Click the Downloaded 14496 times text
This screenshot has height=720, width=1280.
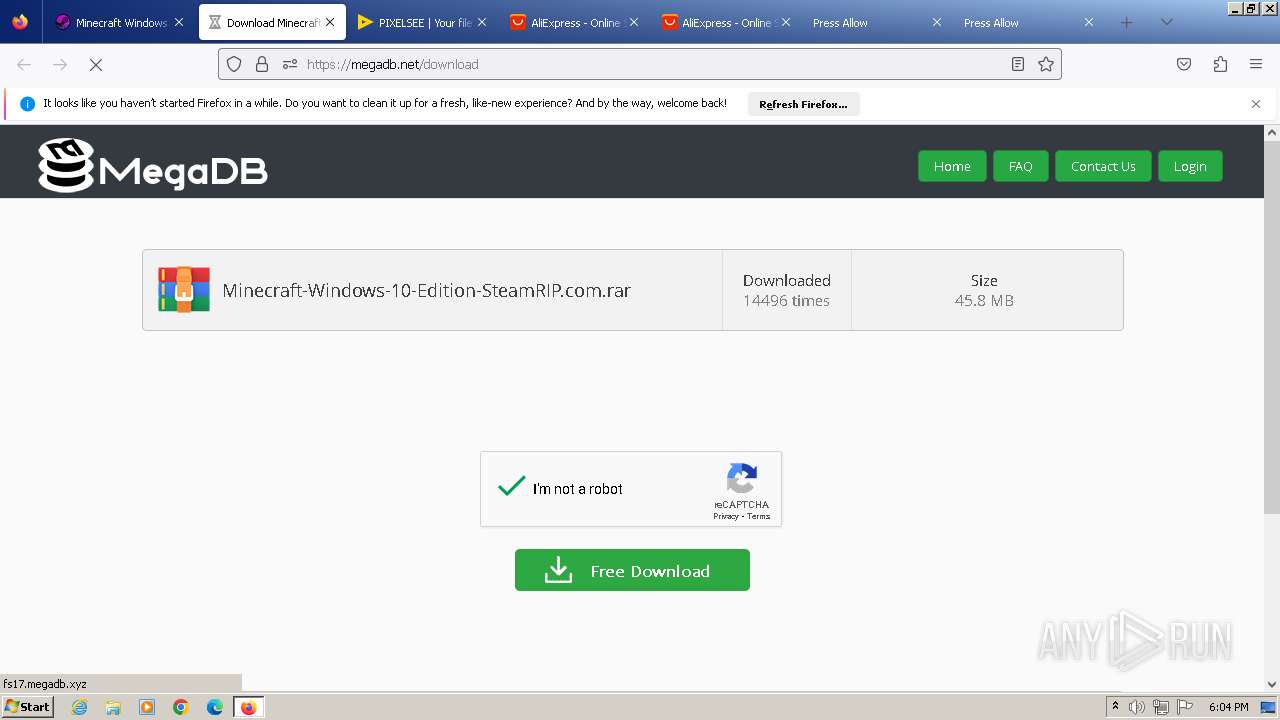coord(786,290)
